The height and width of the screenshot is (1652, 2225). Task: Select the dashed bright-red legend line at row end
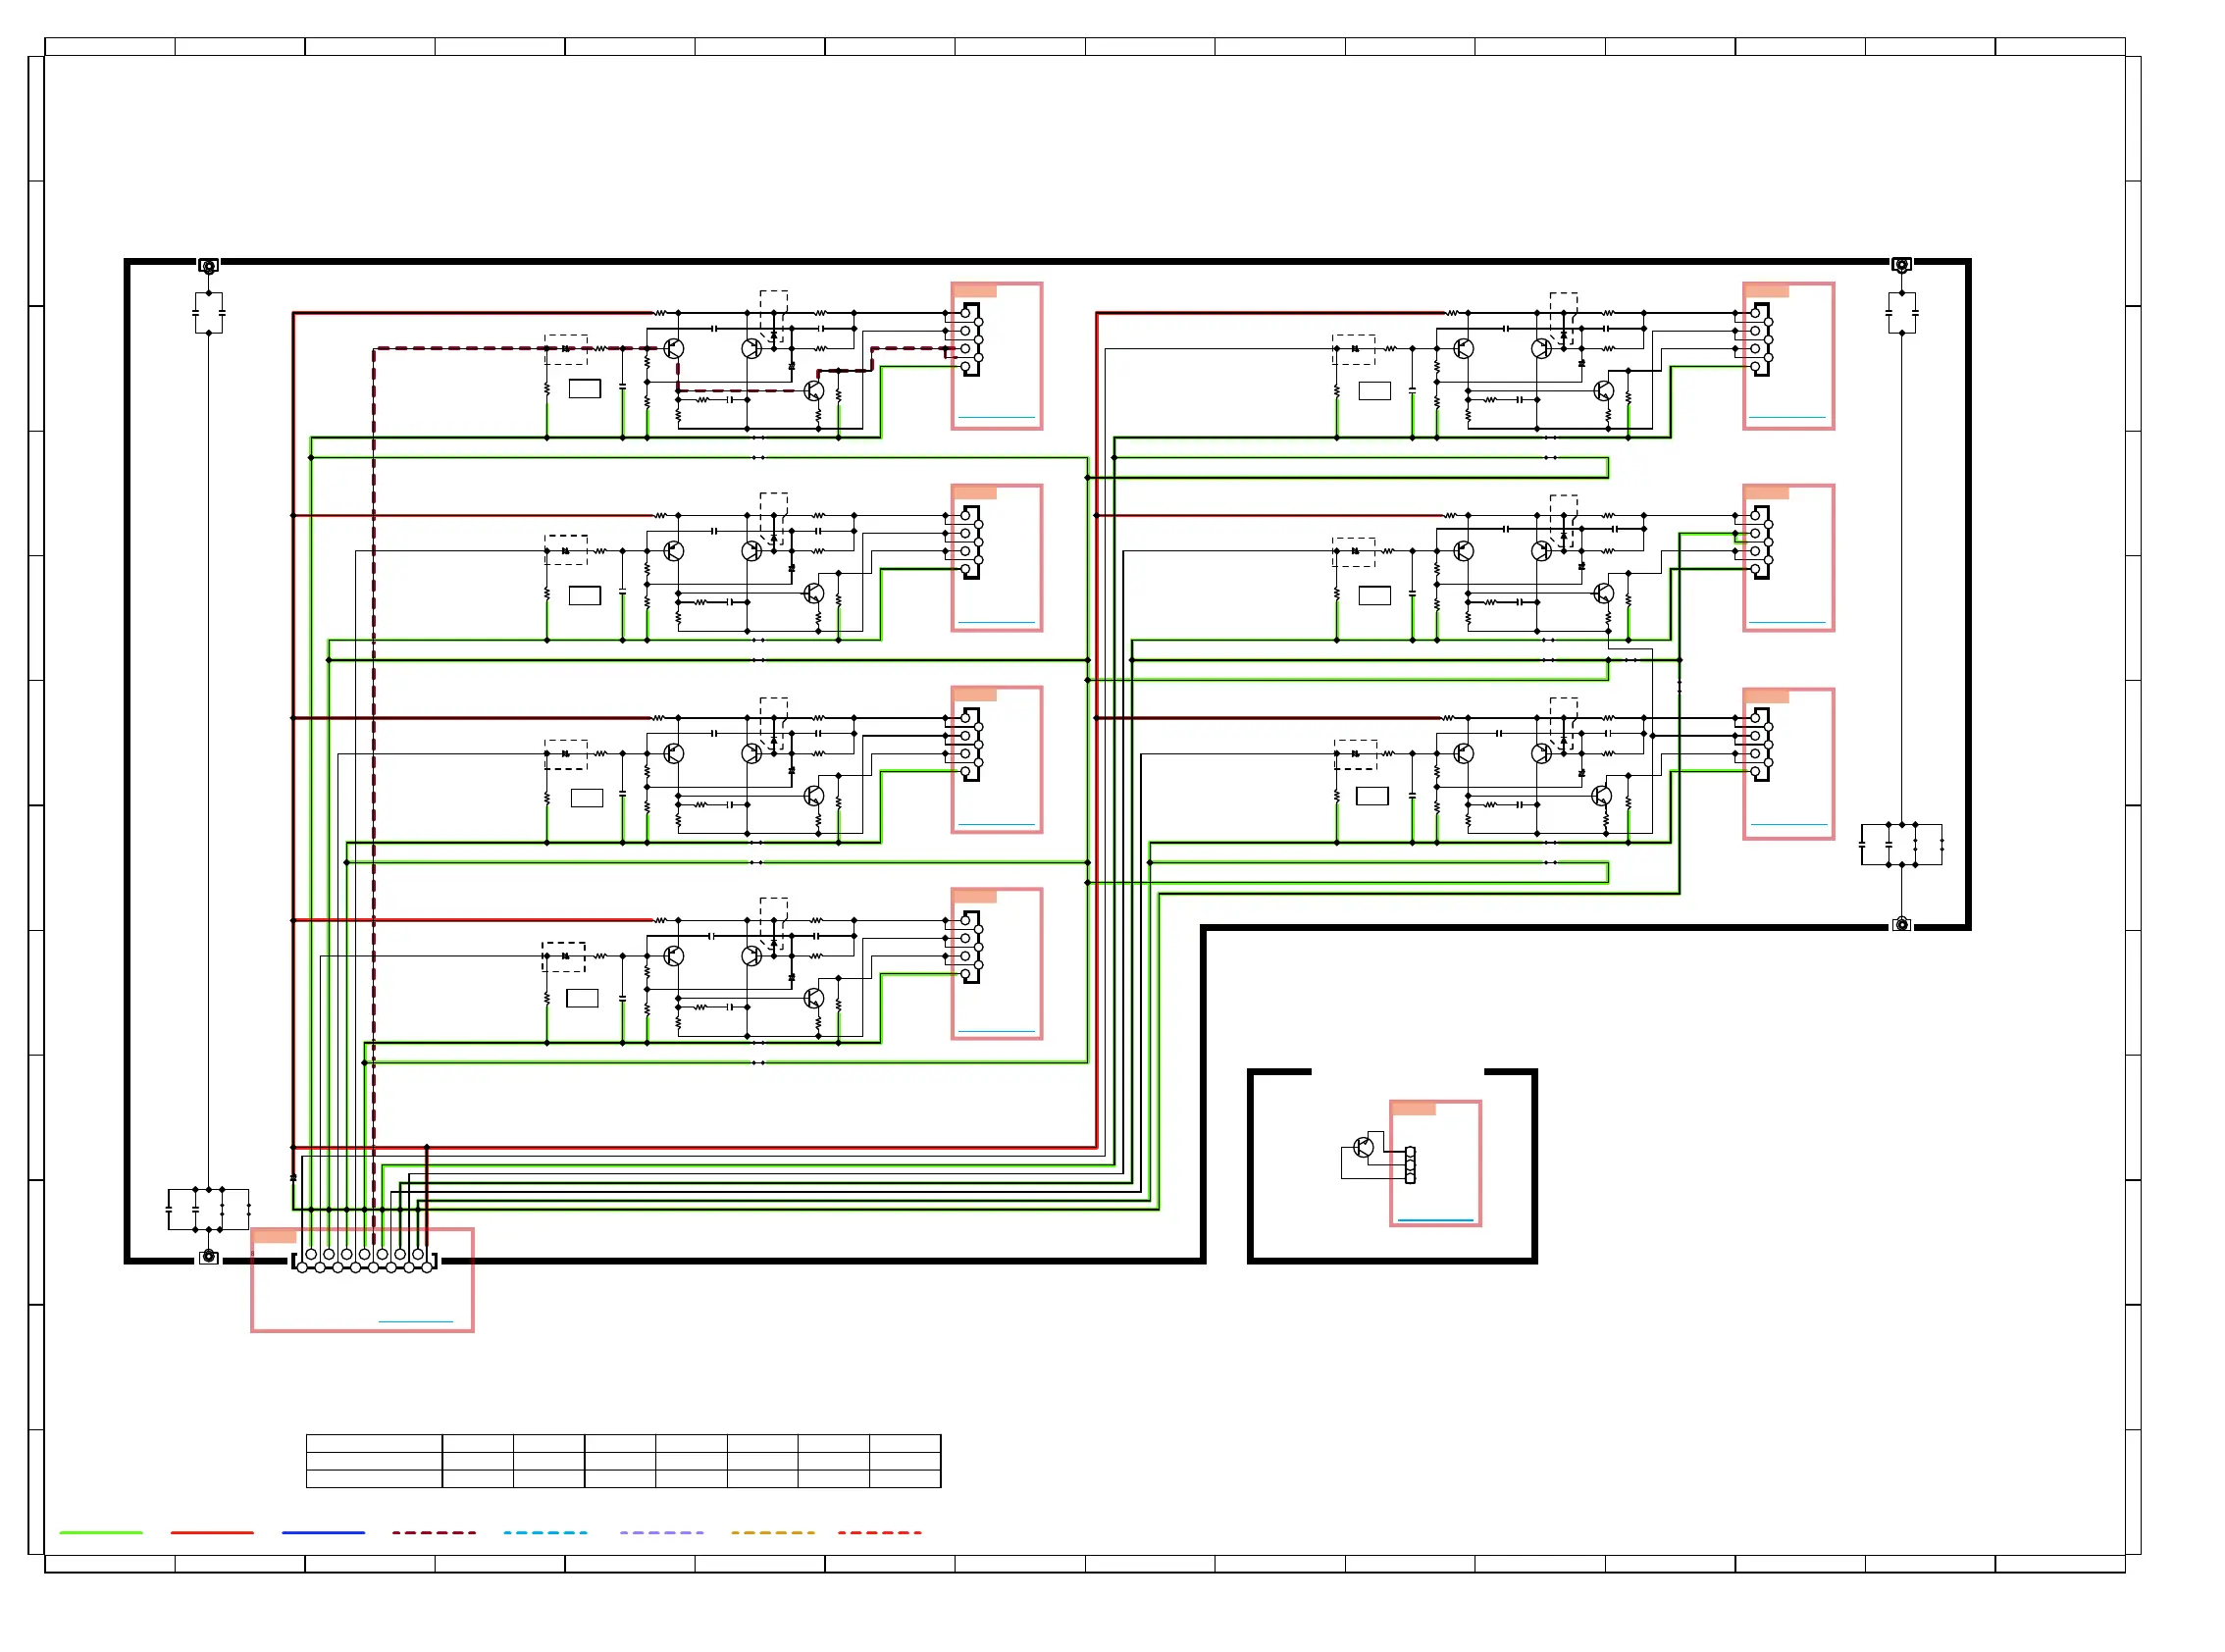coord(879,1532)
